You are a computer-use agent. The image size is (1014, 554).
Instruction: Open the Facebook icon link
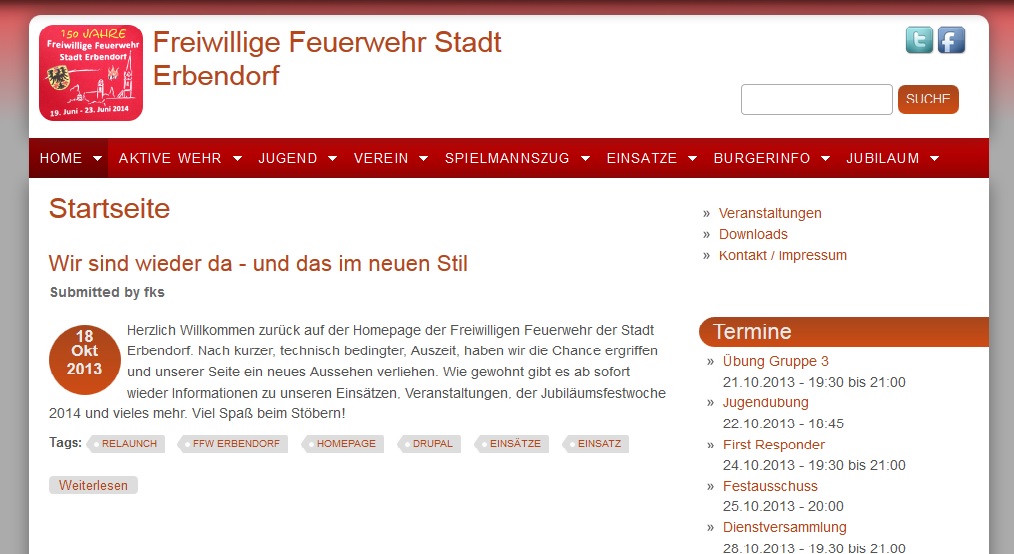(x=951, y=40)
